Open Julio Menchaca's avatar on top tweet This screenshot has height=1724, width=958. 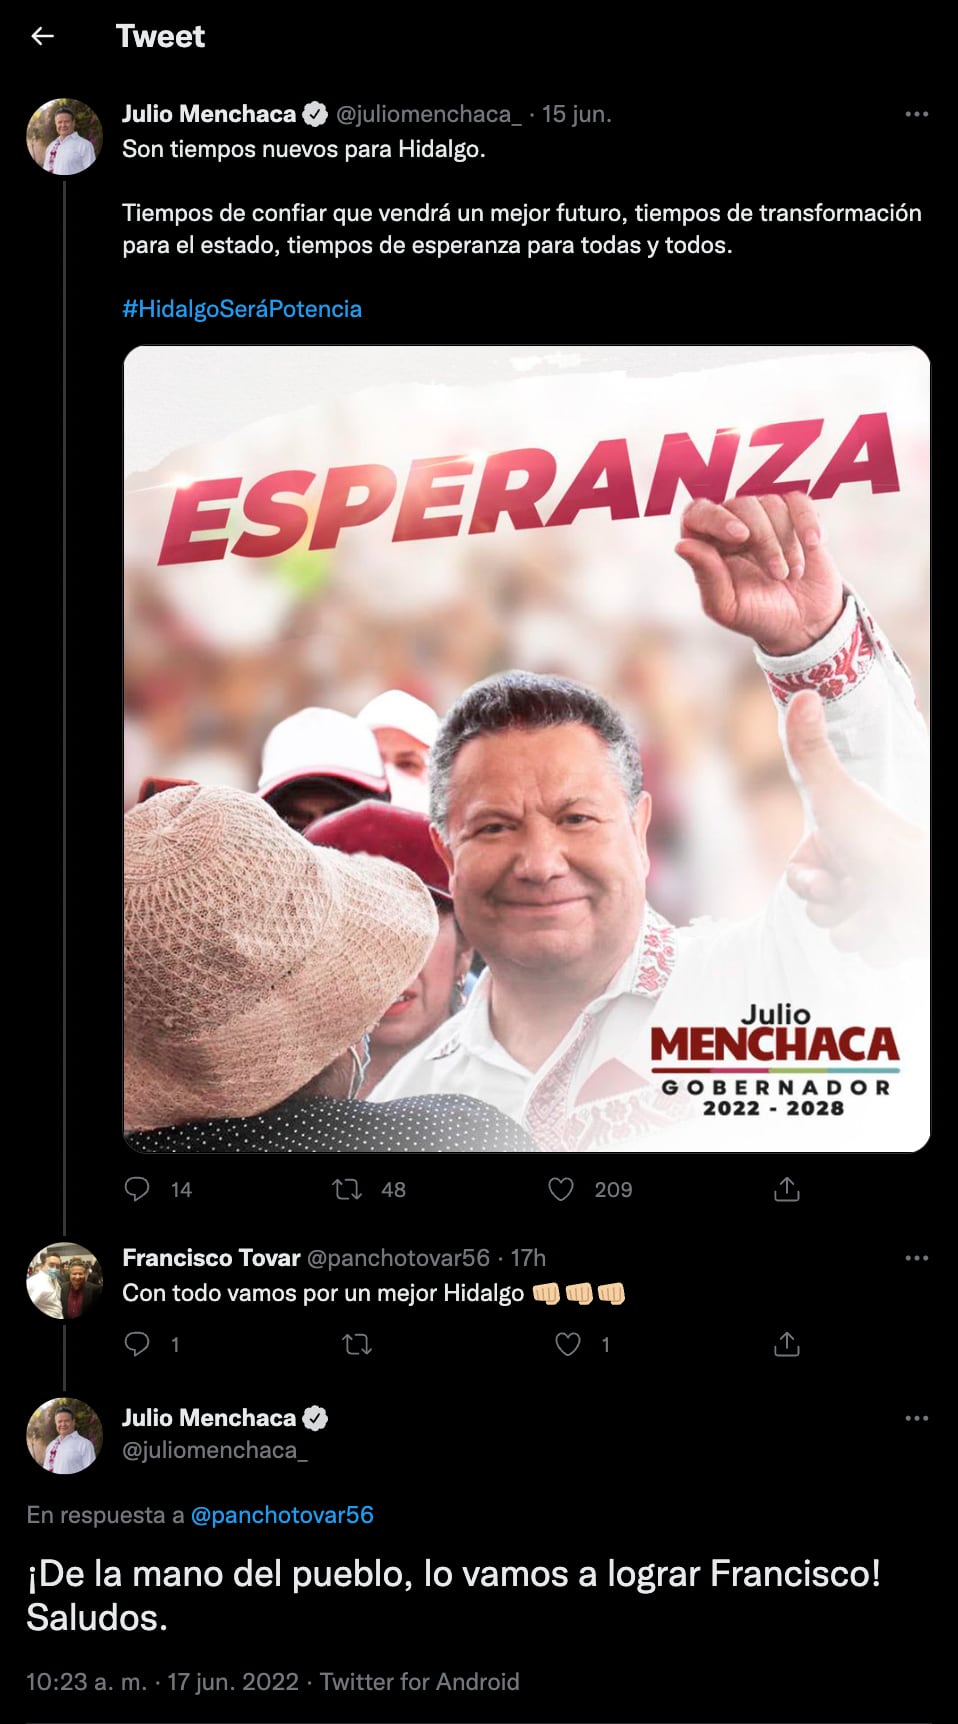(64, 137)
